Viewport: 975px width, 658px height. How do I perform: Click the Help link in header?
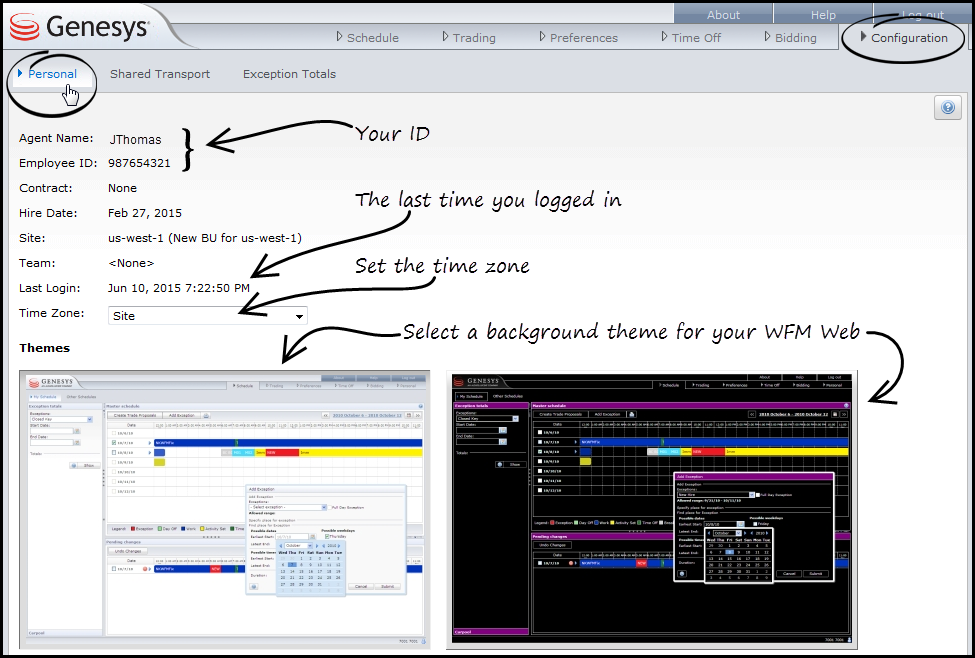pos(823,15)
